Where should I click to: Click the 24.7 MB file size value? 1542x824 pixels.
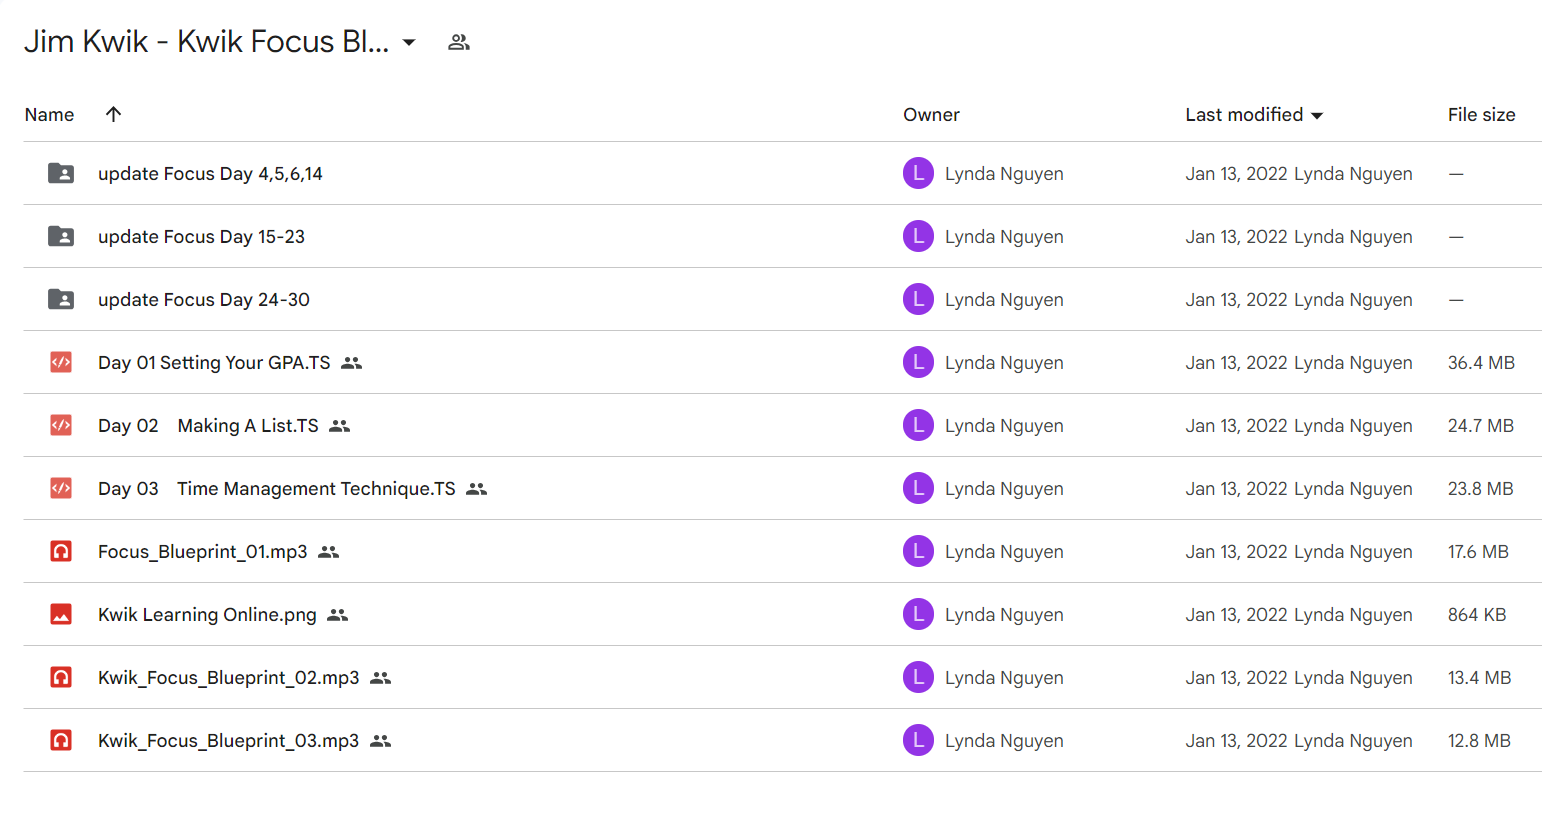(x=1481, y=426)
